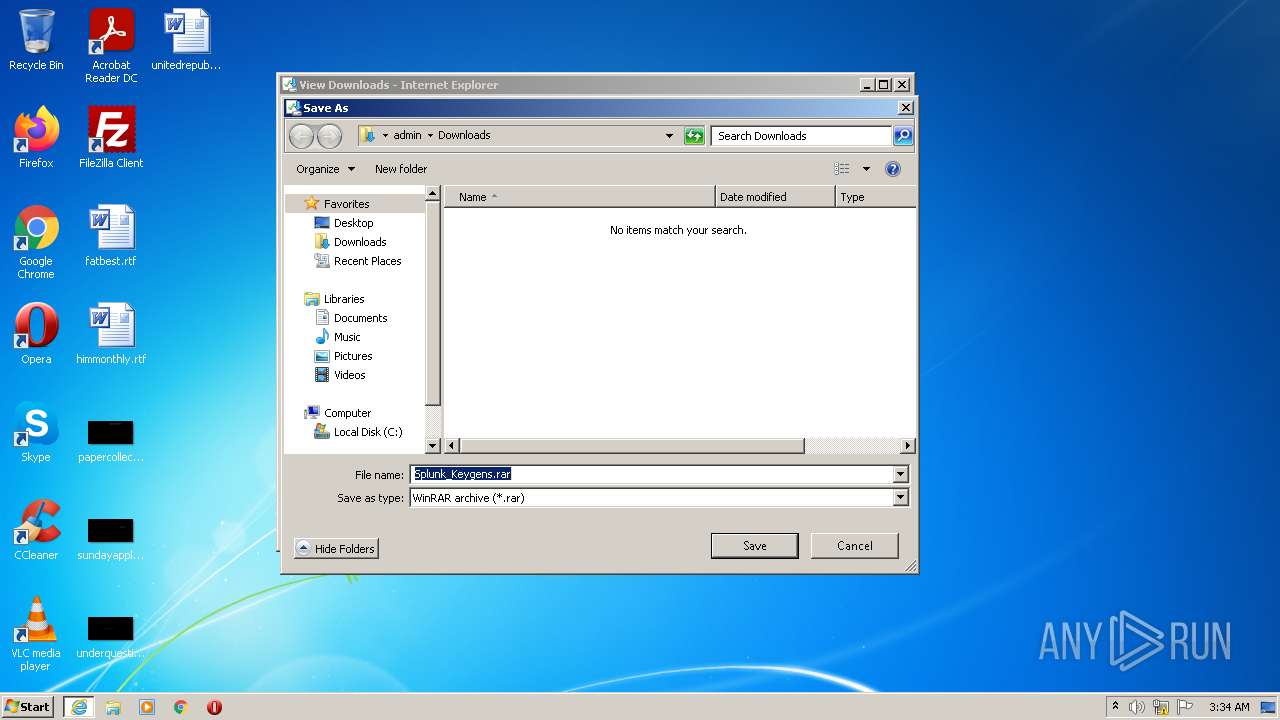Select the Pictures library
This screenshot has width=1280, height=720.
tap(353, 356)
